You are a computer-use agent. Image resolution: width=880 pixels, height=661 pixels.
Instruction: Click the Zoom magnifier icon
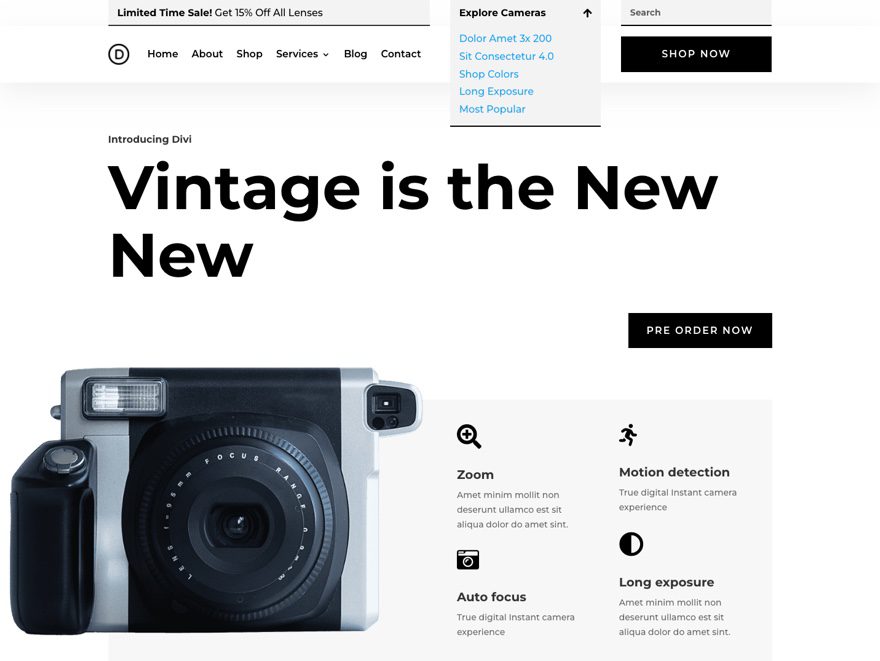coord(469,437)
